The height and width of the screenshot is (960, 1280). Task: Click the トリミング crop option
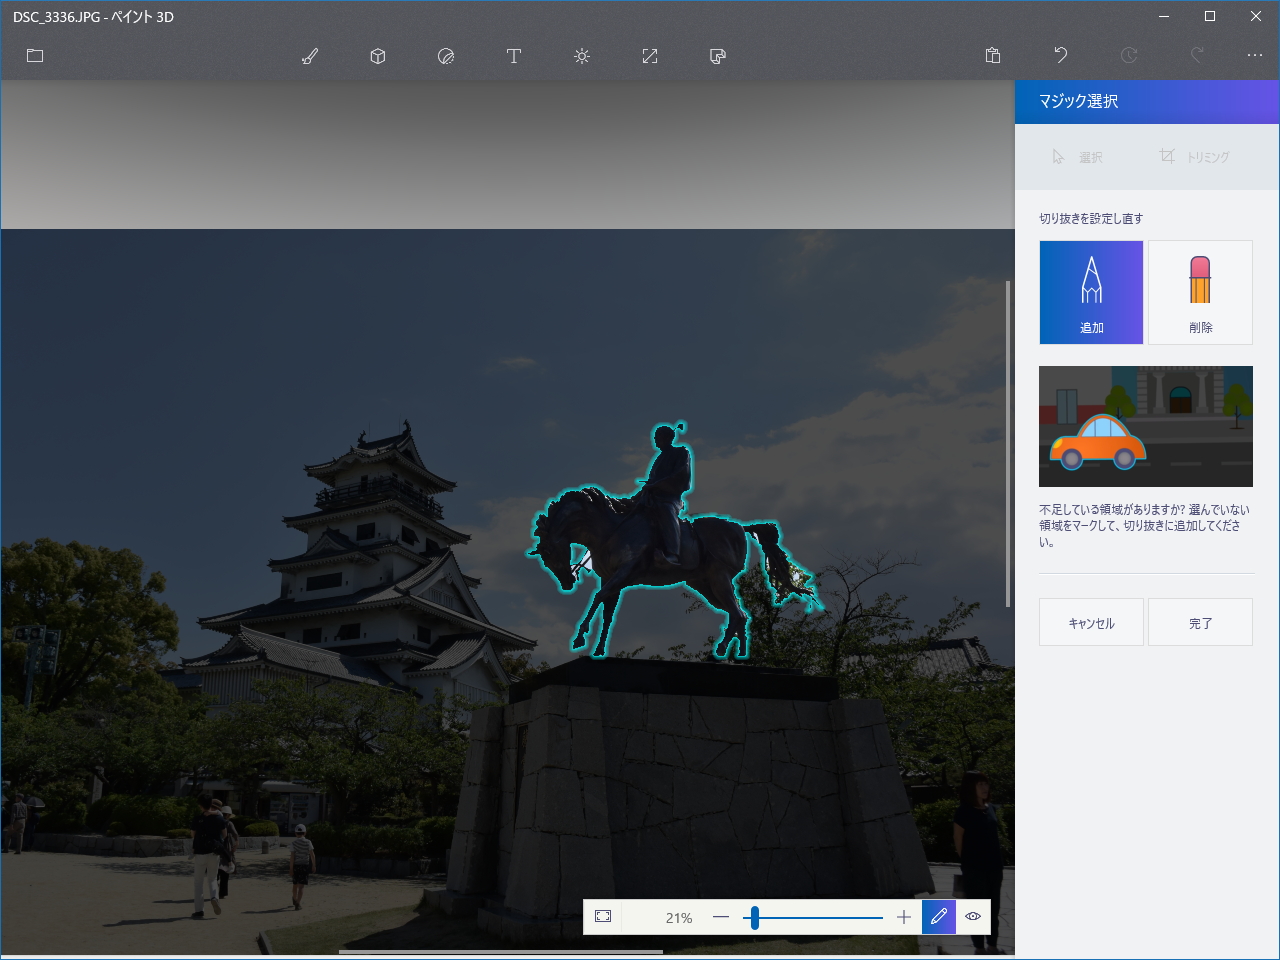click(x=1195, y=157)
